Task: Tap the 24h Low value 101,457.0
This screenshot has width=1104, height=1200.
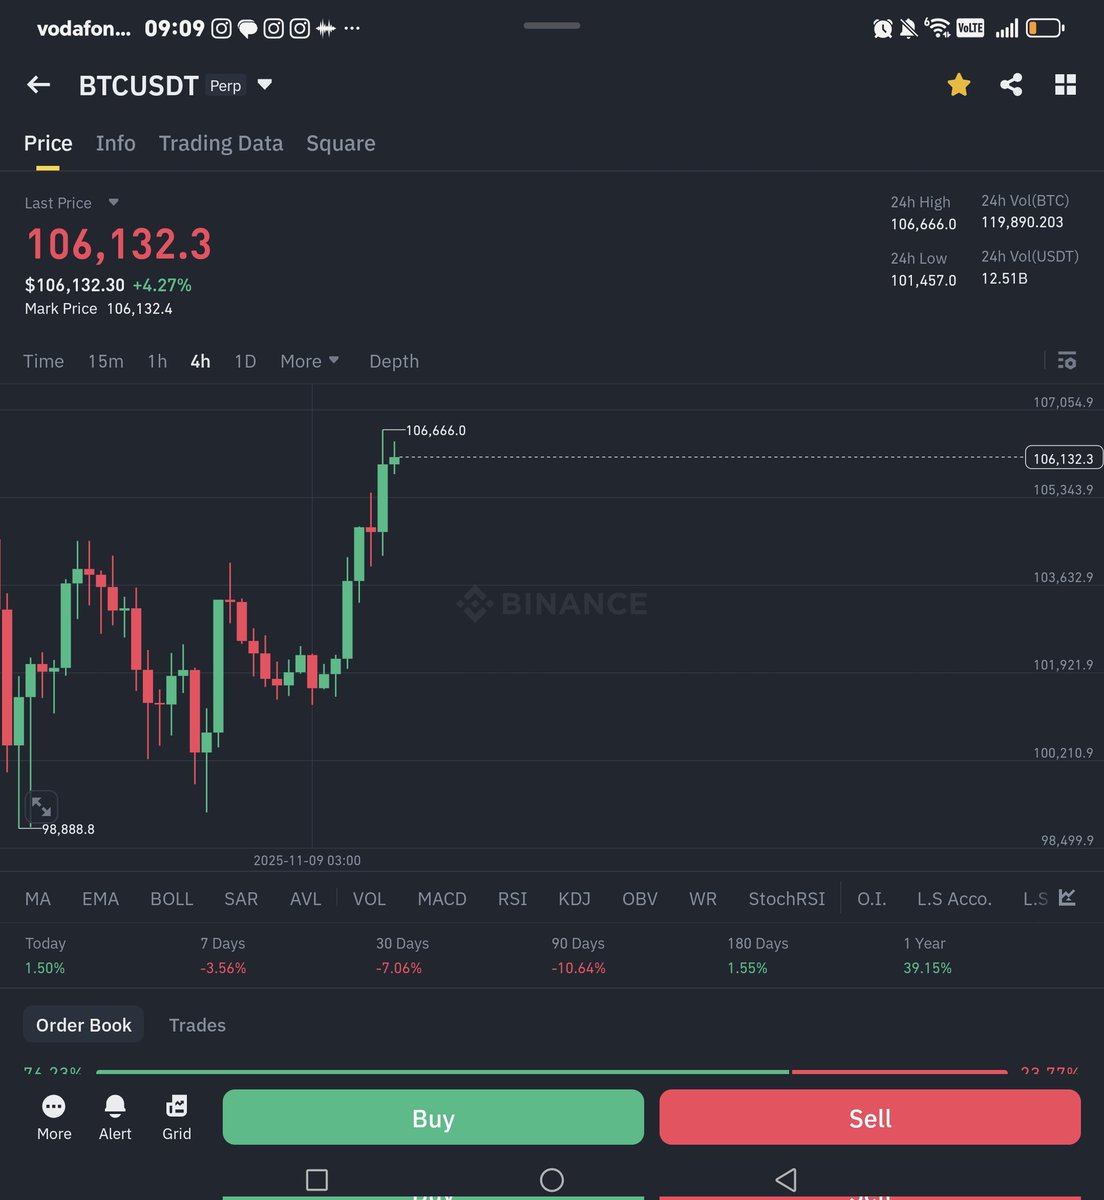Action: point(923,280)
